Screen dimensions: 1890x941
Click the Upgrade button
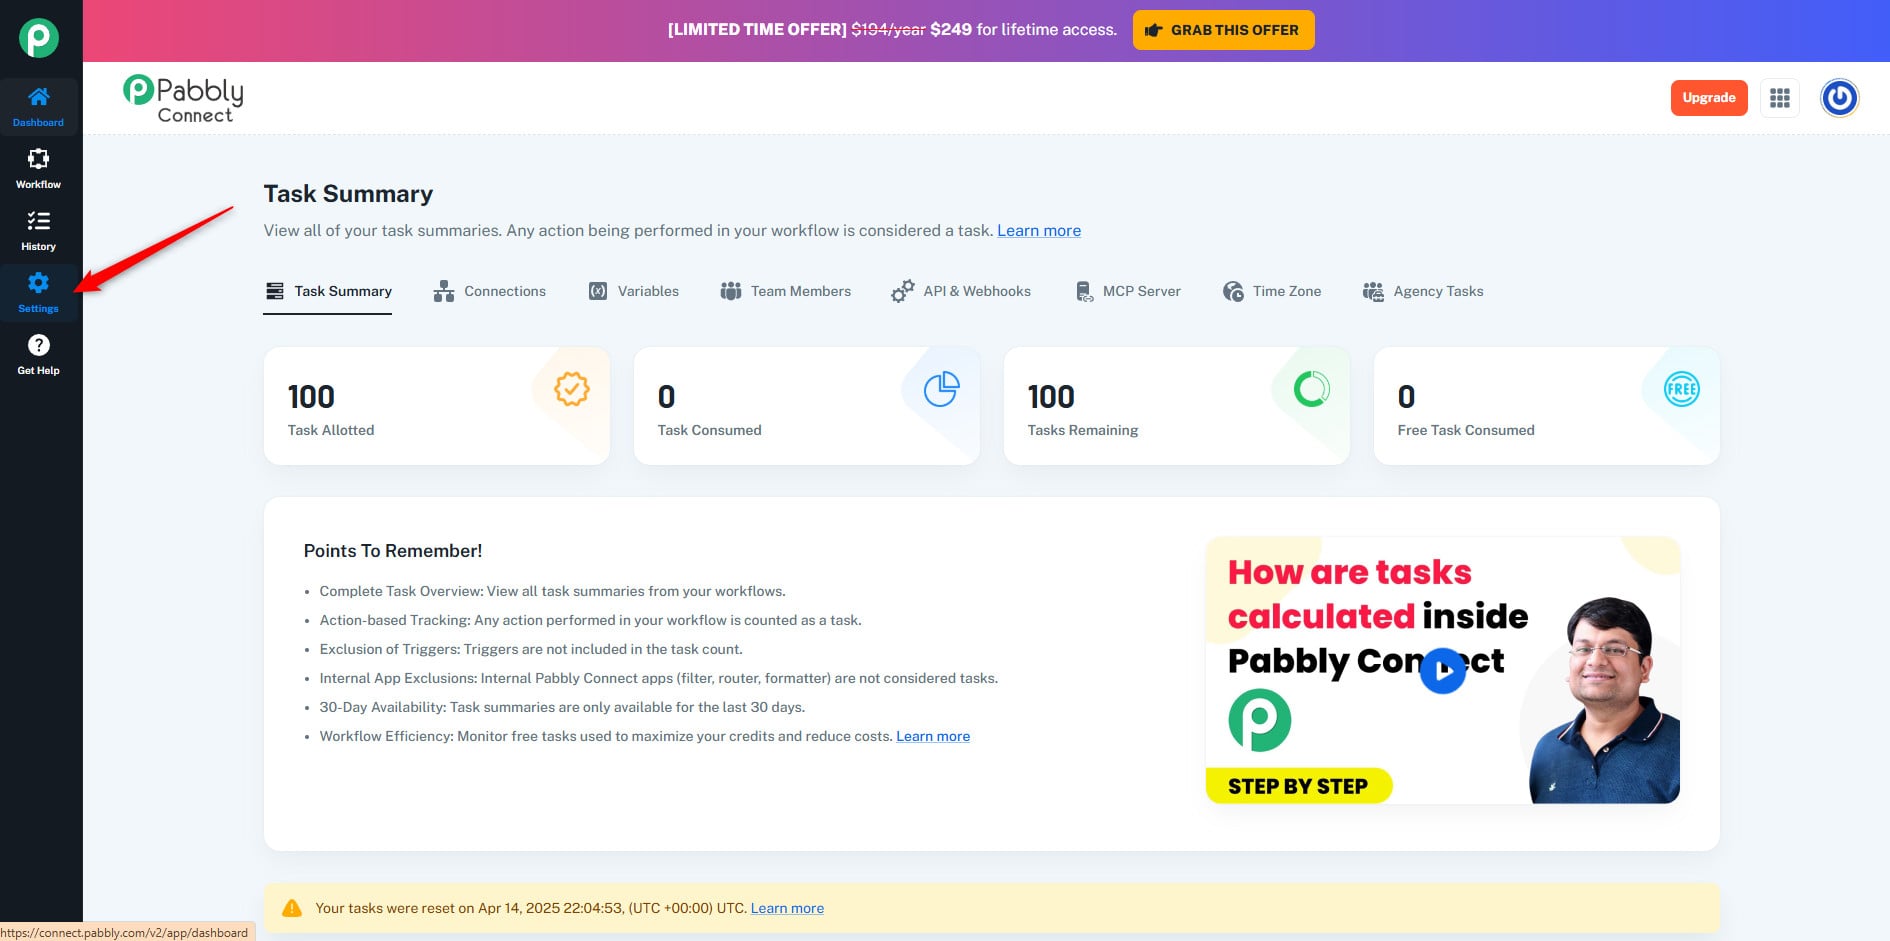[1708, 98]
